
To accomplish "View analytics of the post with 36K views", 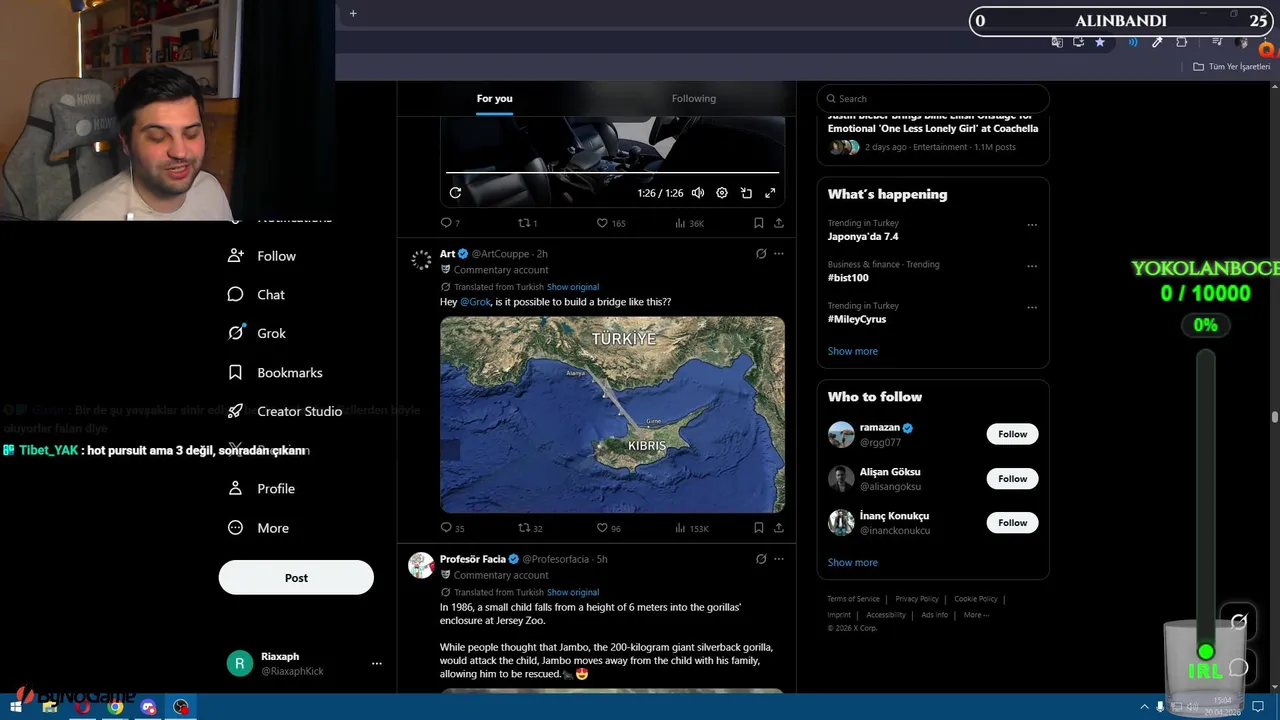I will [689, 223].
